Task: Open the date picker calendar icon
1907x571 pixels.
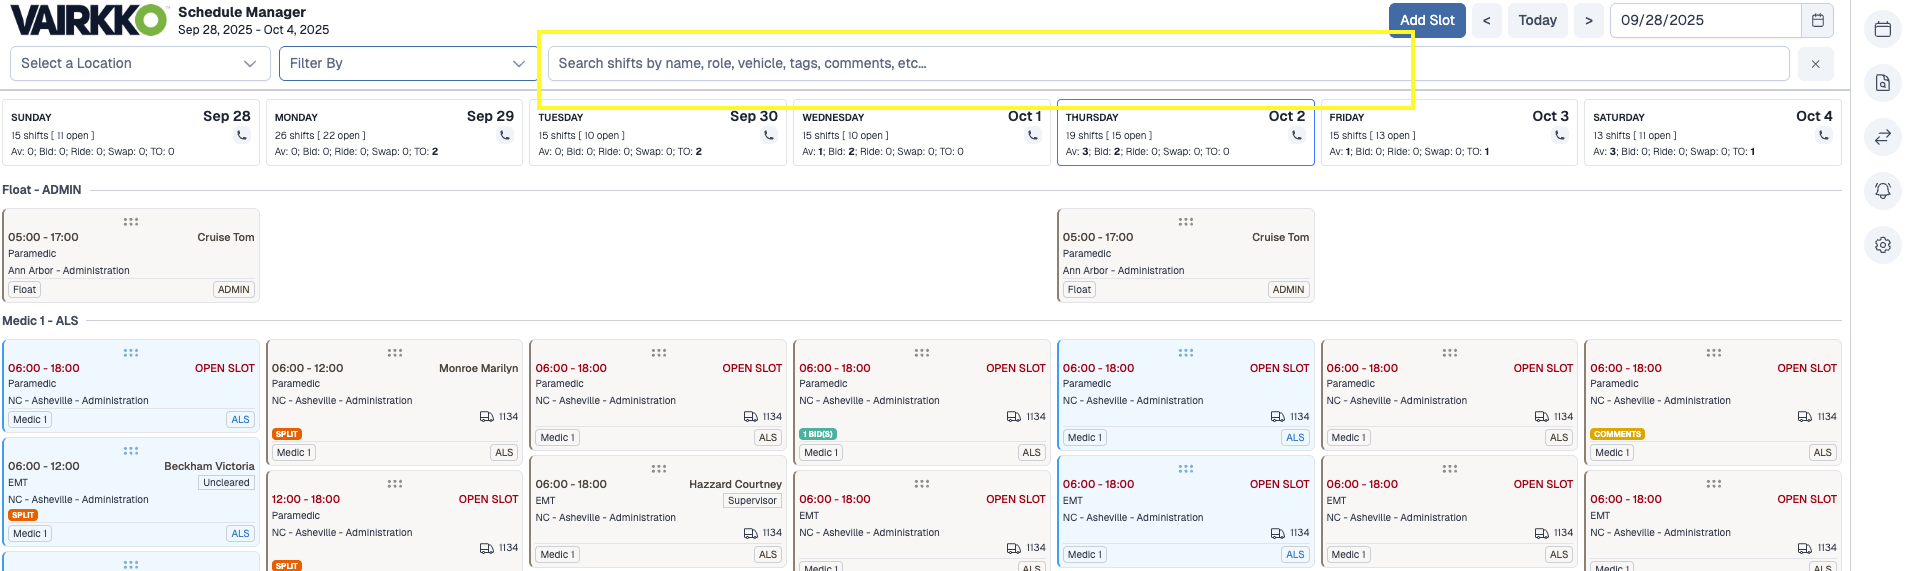Action: pyautogui.click(x=1817, y=20)
